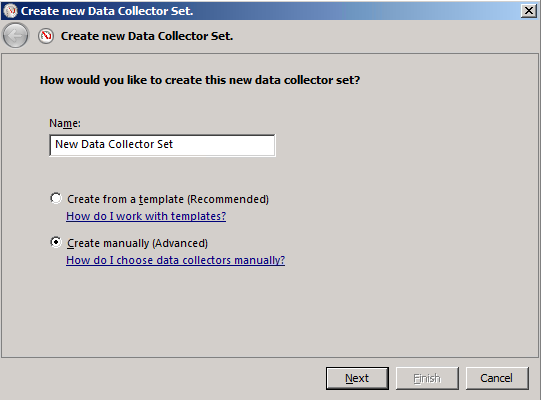Image resolution: width=541 pixels, height=400 pixels.
Task: Click the window title bar text
Action: 107,11
